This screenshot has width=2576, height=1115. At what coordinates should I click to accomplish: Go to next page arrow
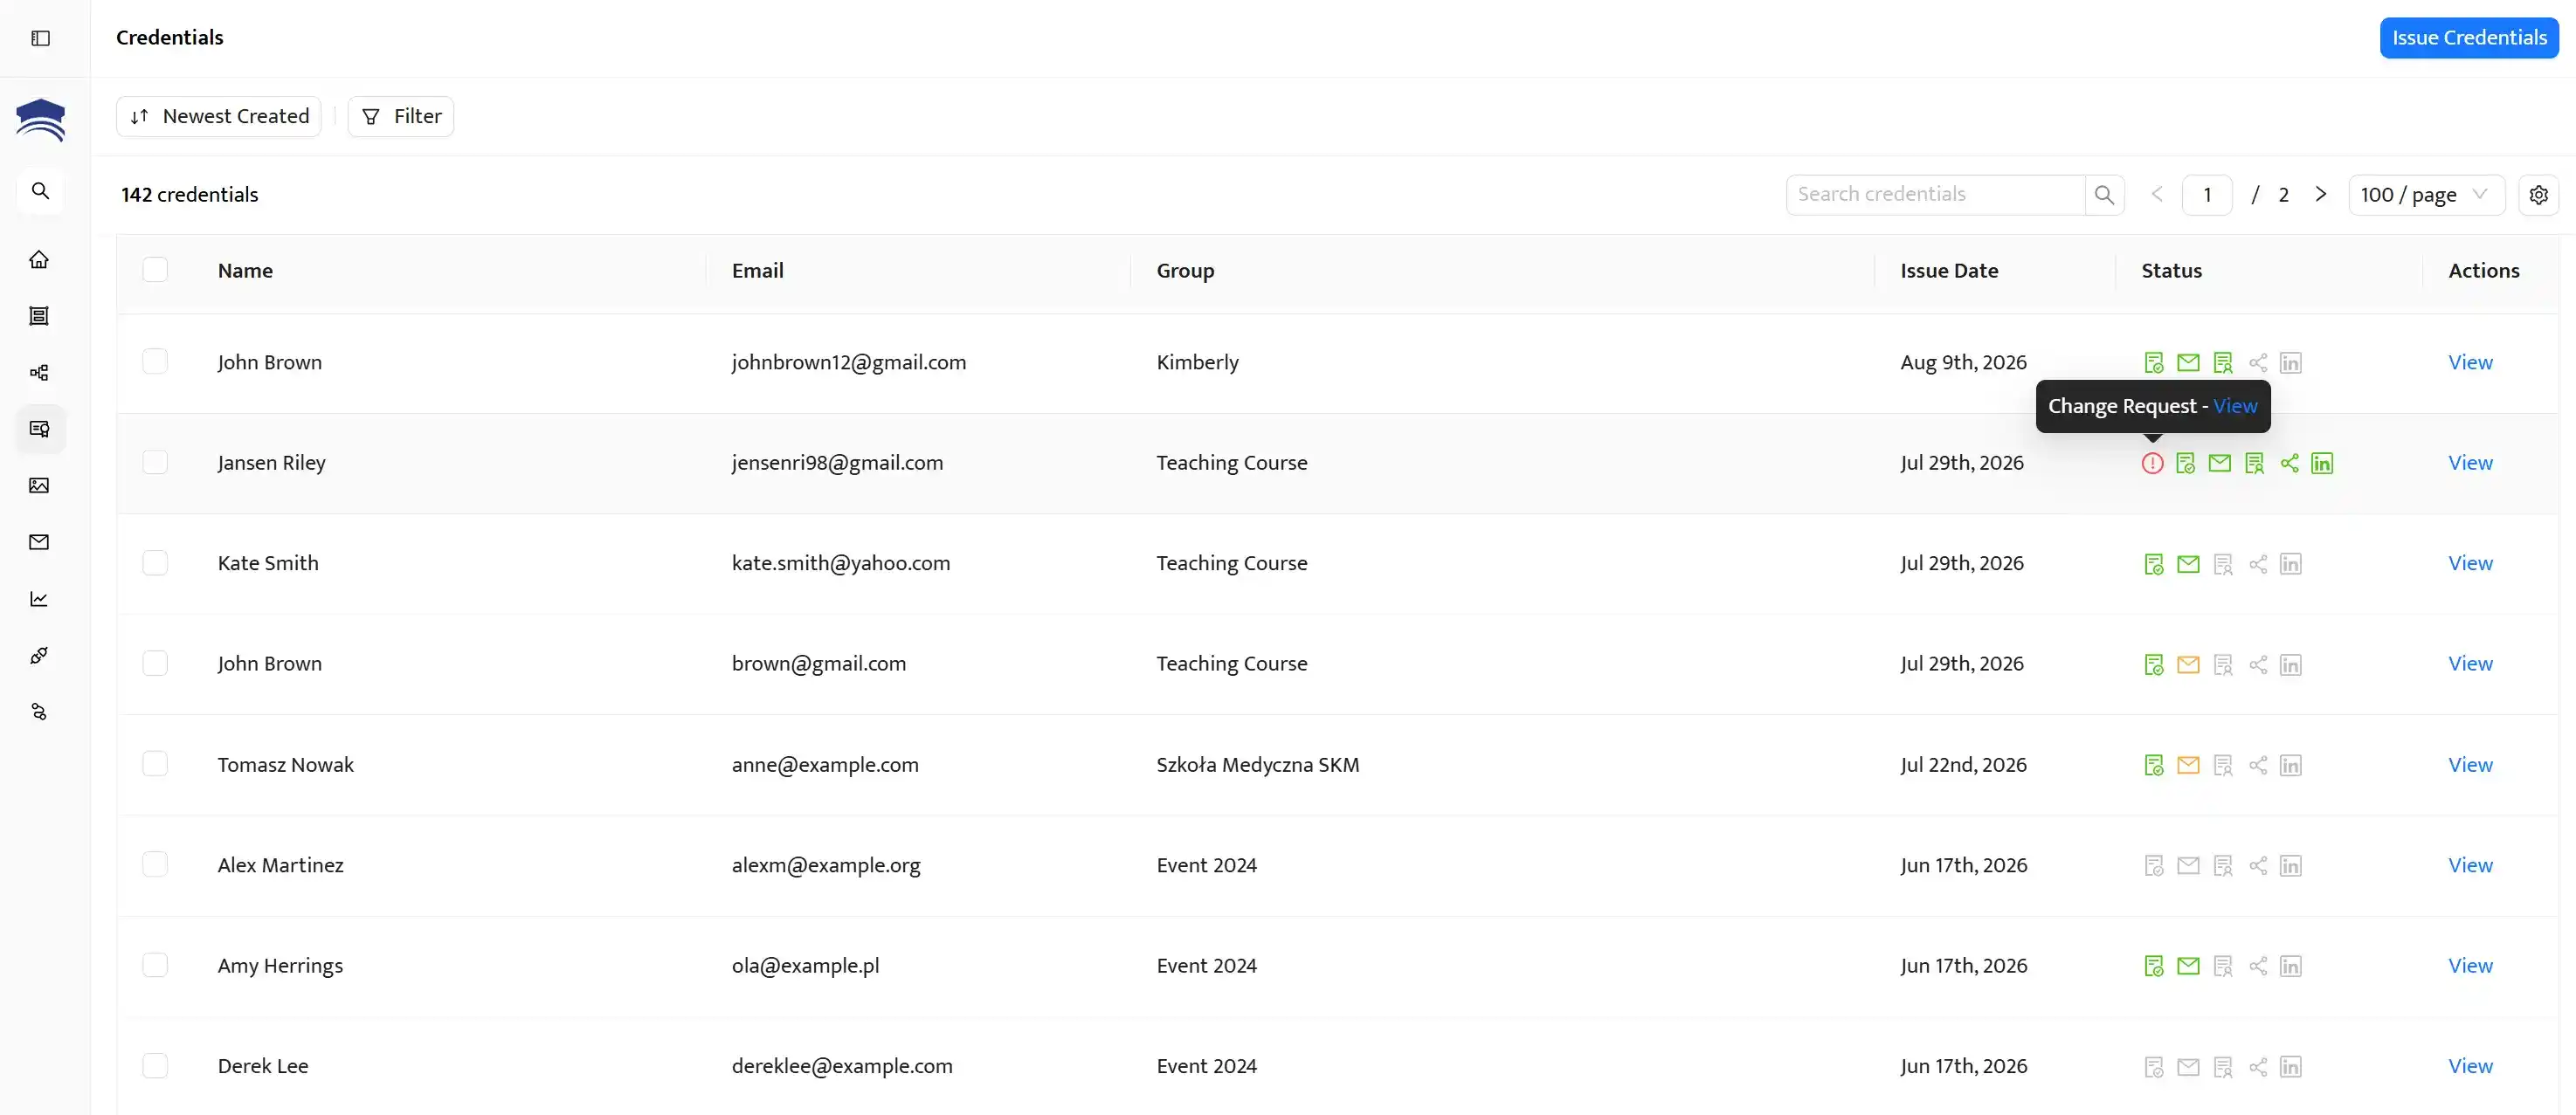(2321, 195)
